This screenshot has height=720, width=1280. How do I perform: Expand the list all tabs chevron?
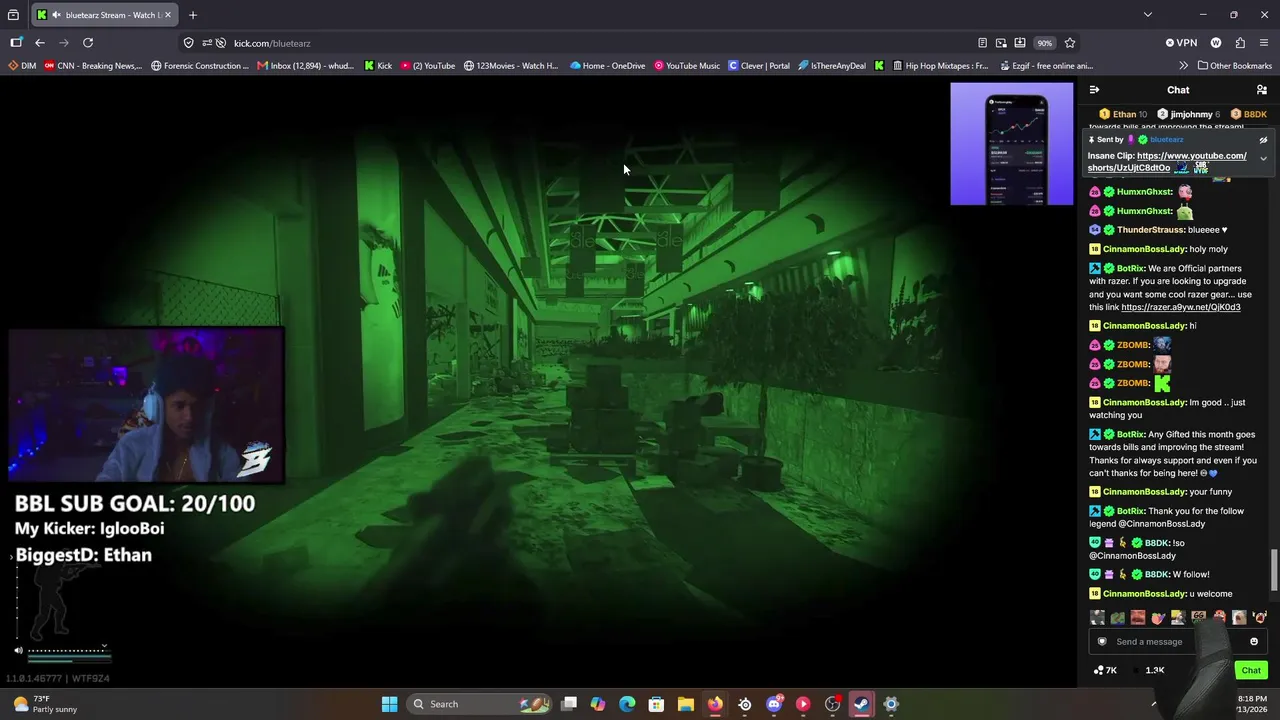pos(1147,15)
